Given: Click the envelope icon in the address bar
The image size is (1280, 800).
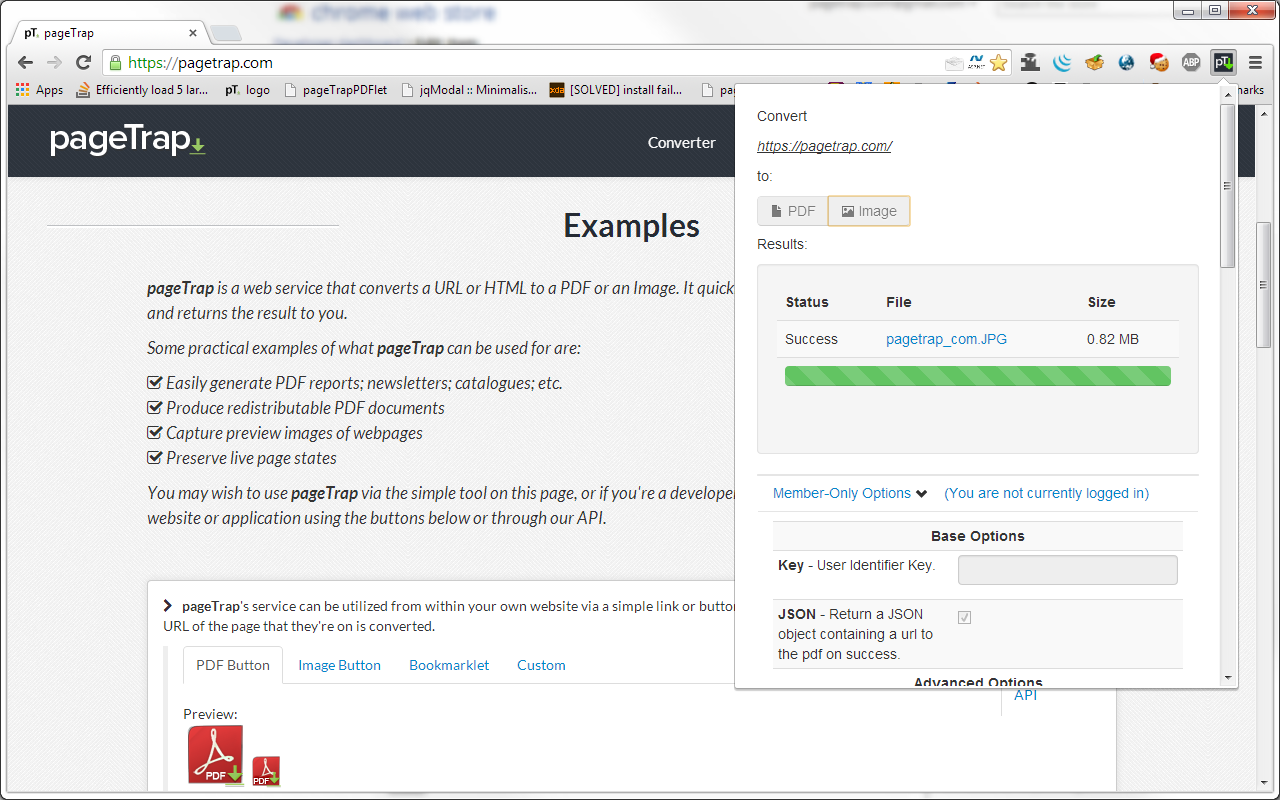Looking at the screenshot, I should pyautogui.click(x=955, y=63).
